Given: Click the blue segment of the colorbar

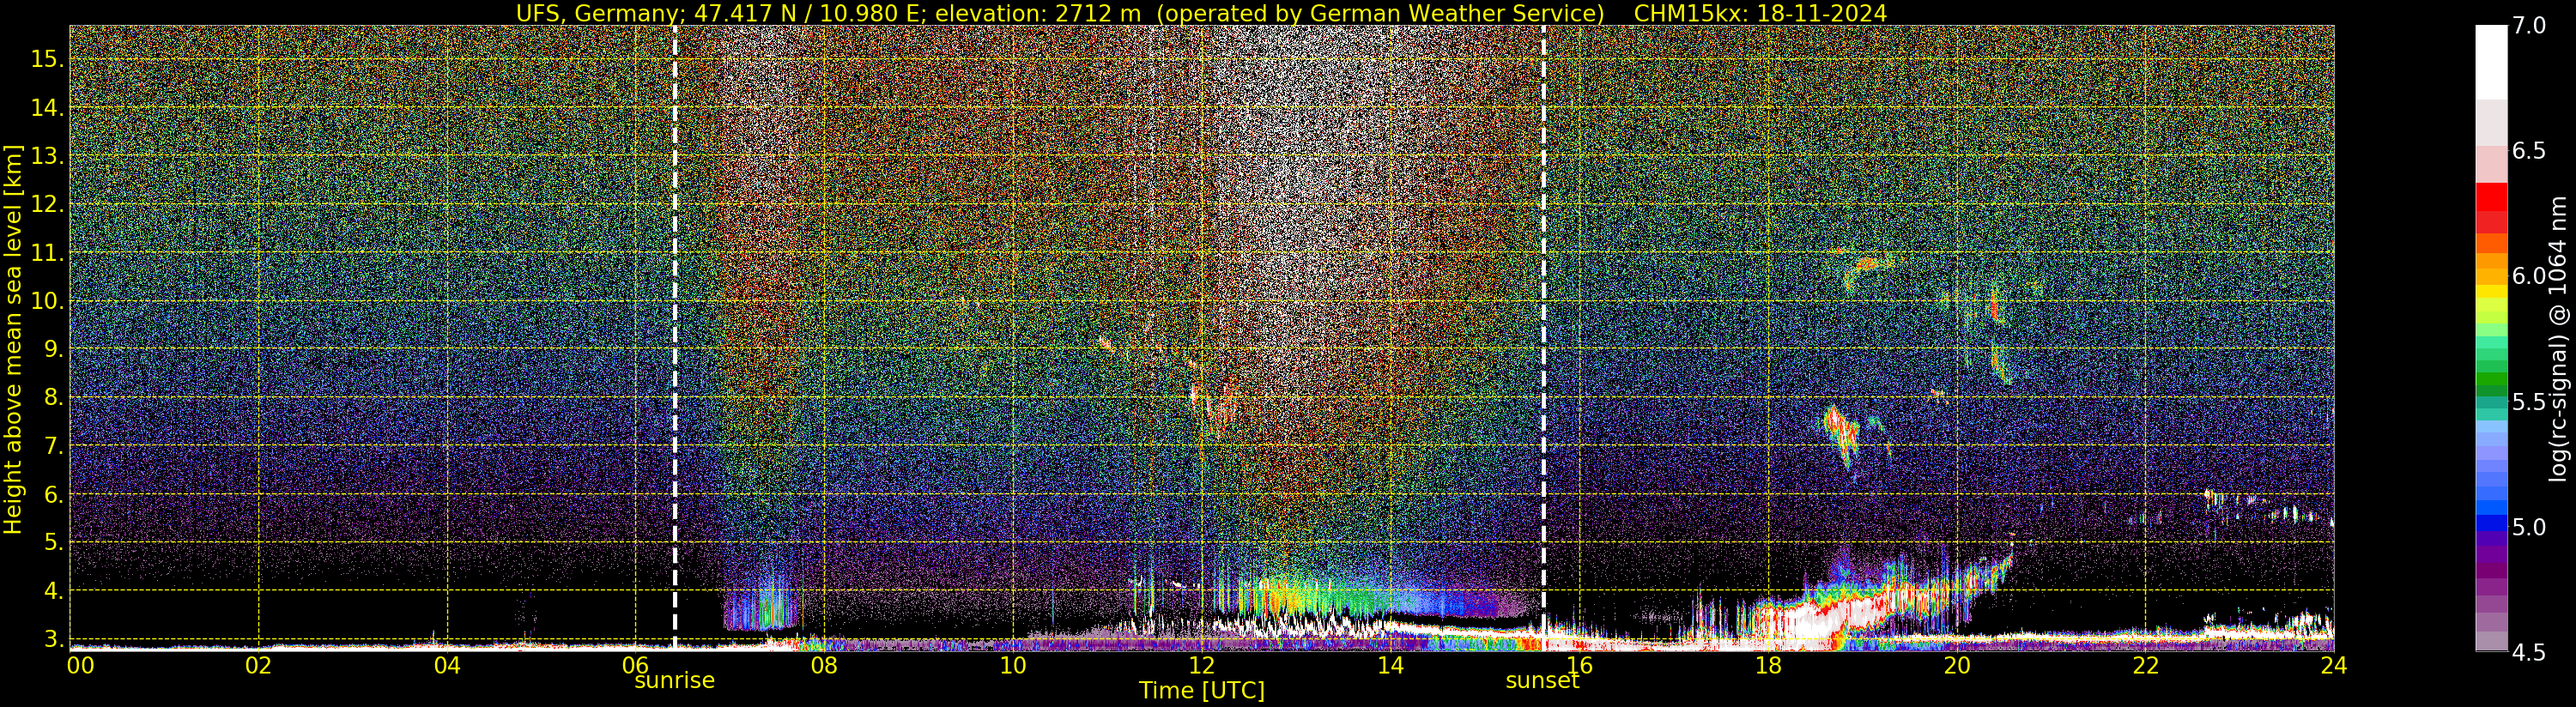Looking at the screenshot, I should (x=2491, y=522).
